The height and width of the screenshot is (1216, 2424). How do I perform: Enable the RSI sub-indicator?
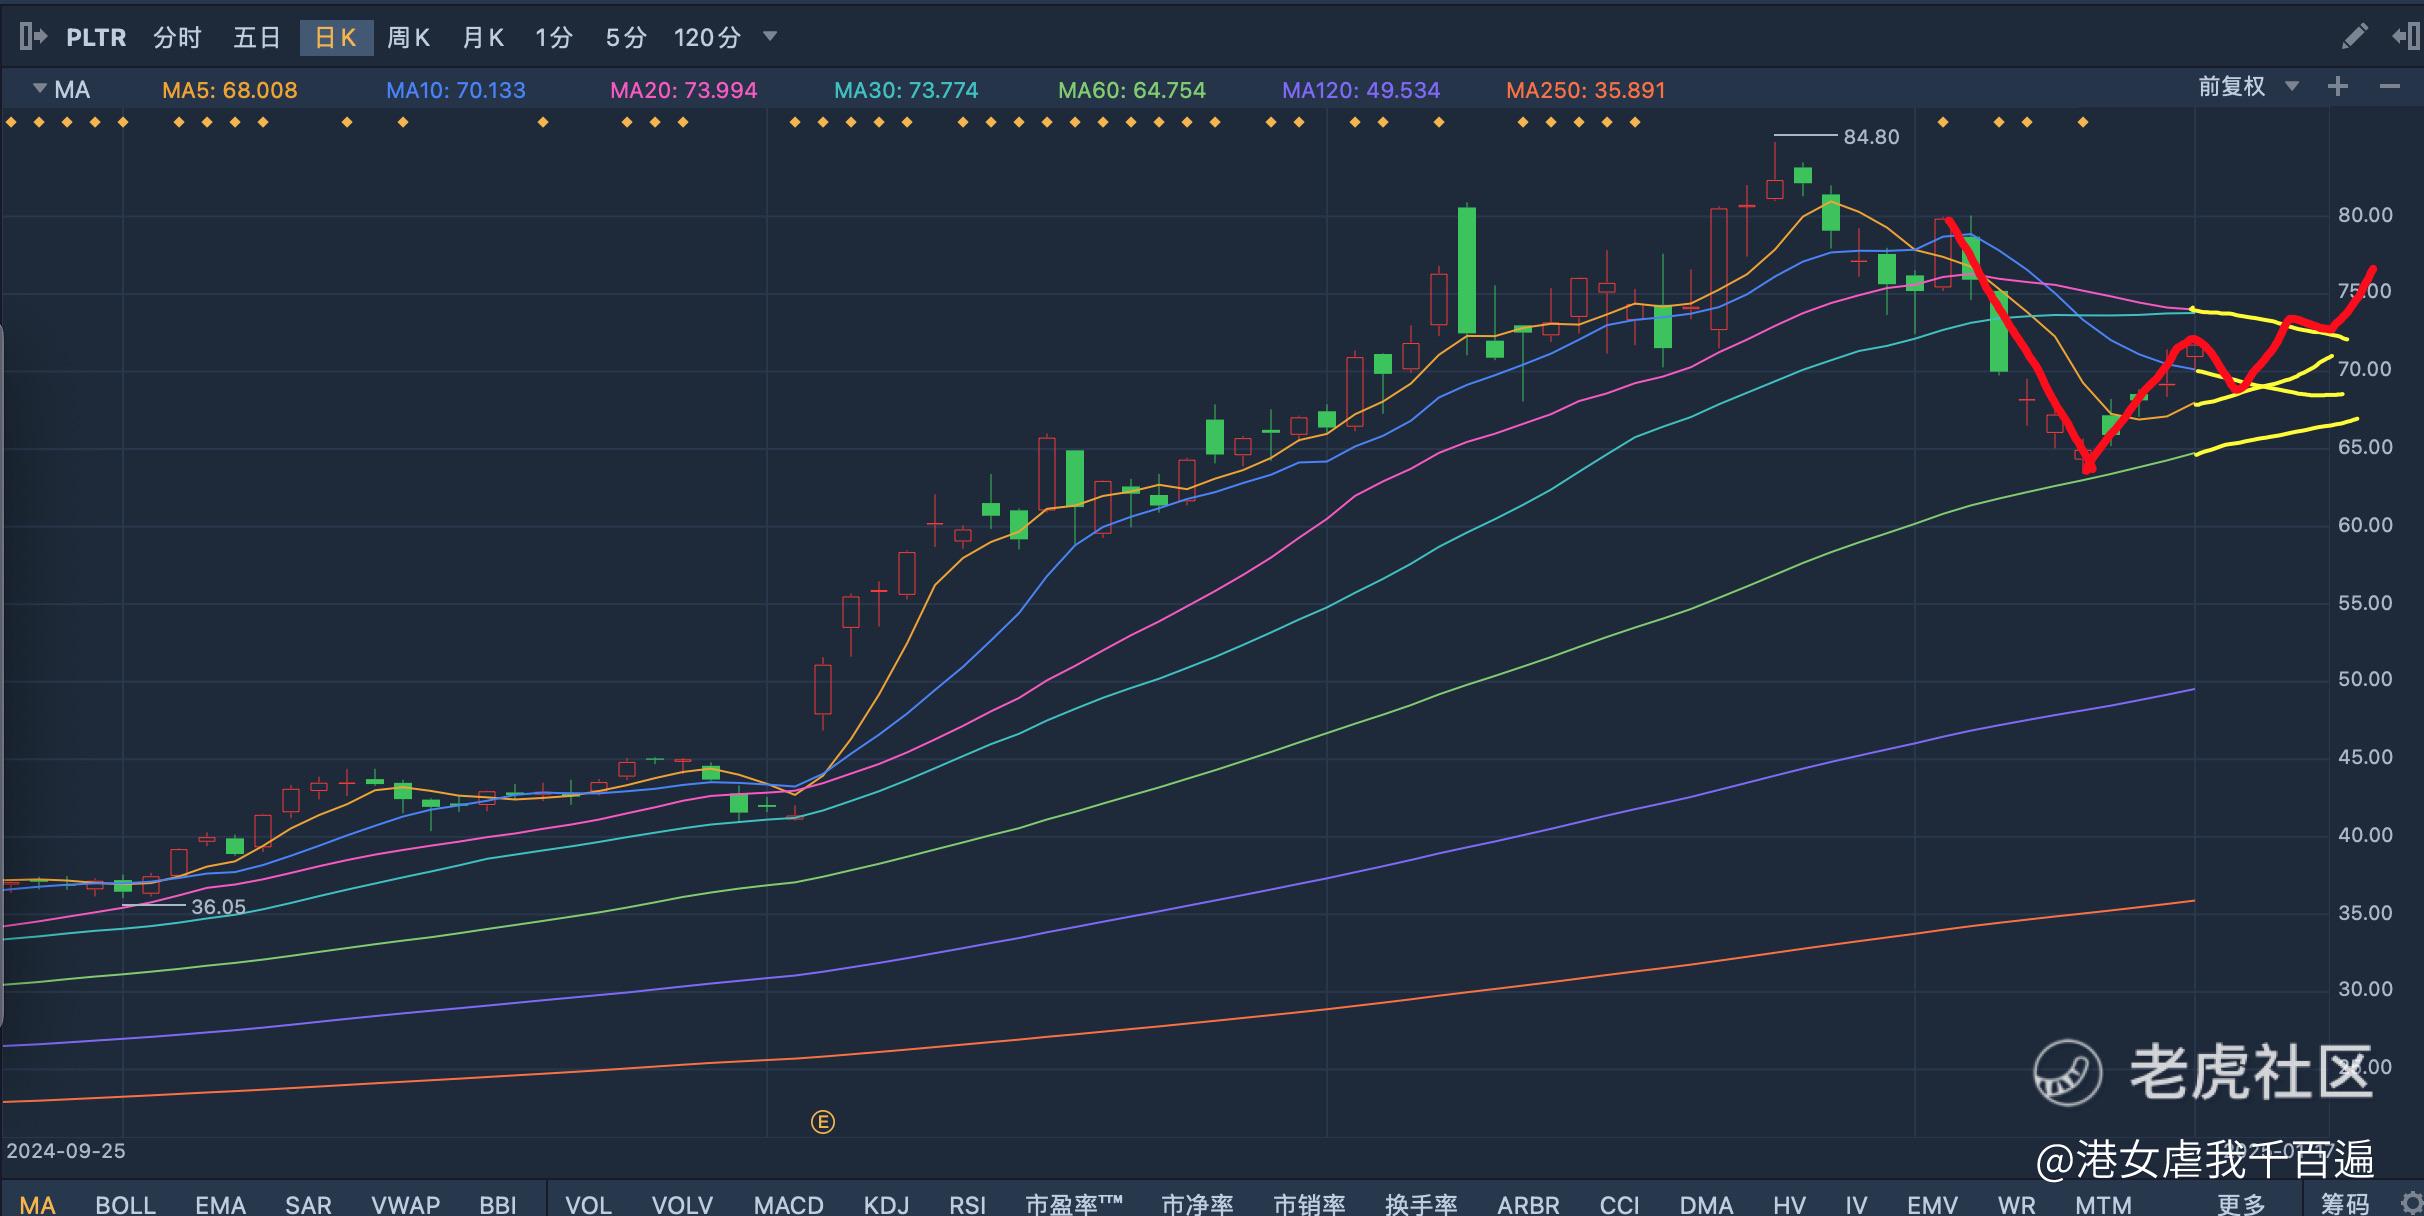(967, 1204)
